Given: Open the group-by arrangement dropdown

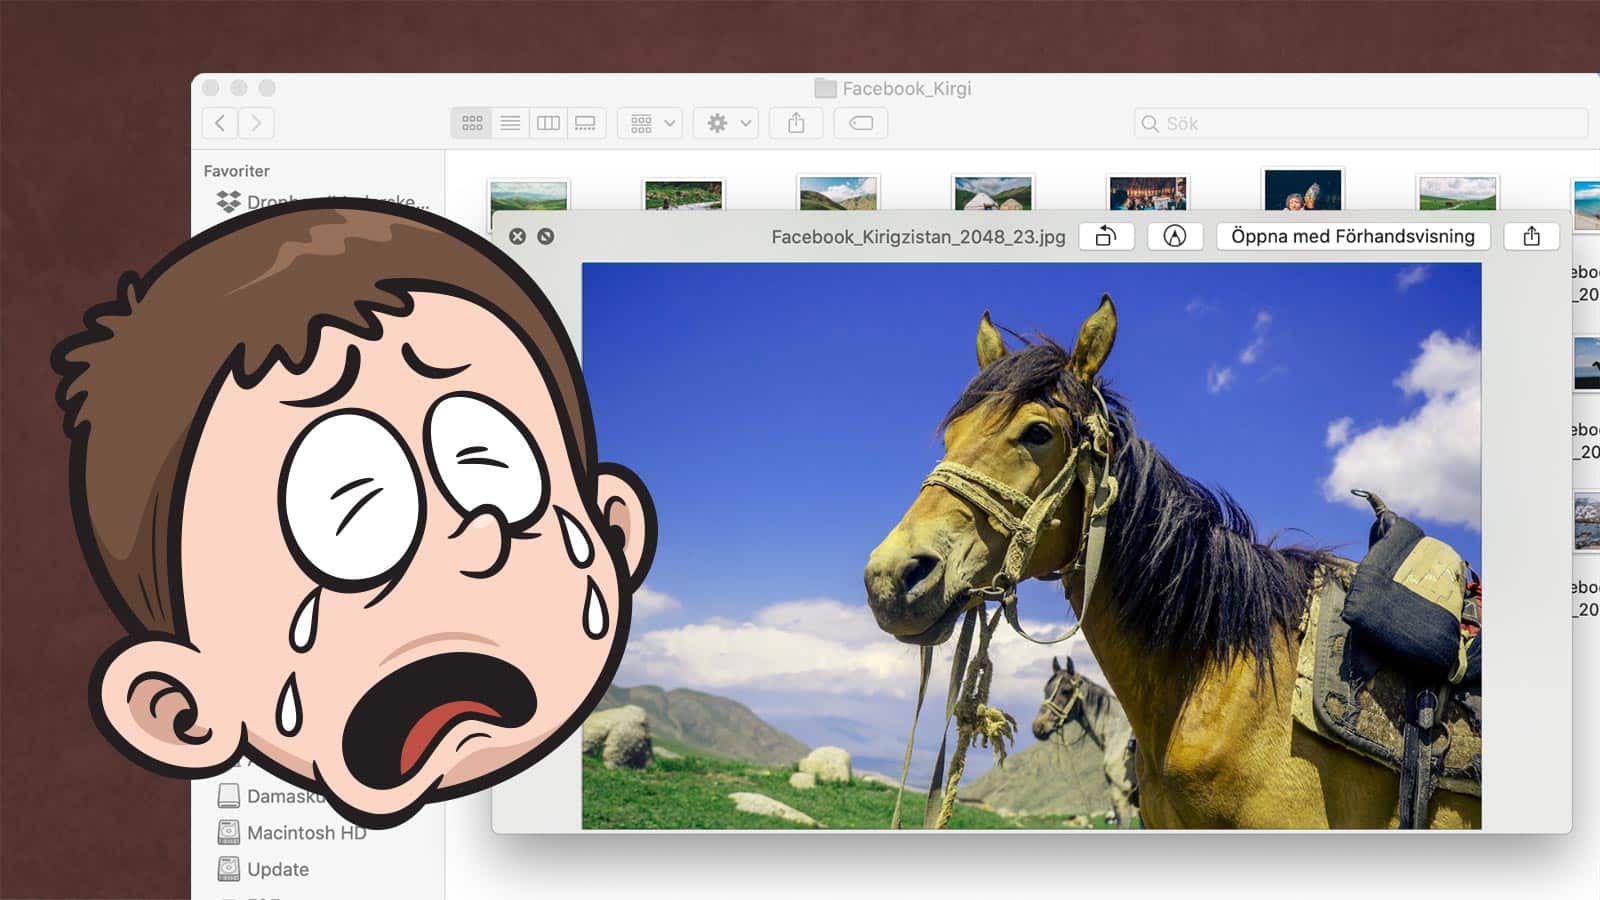Looking at the screenshot, I should click(650, 123).
